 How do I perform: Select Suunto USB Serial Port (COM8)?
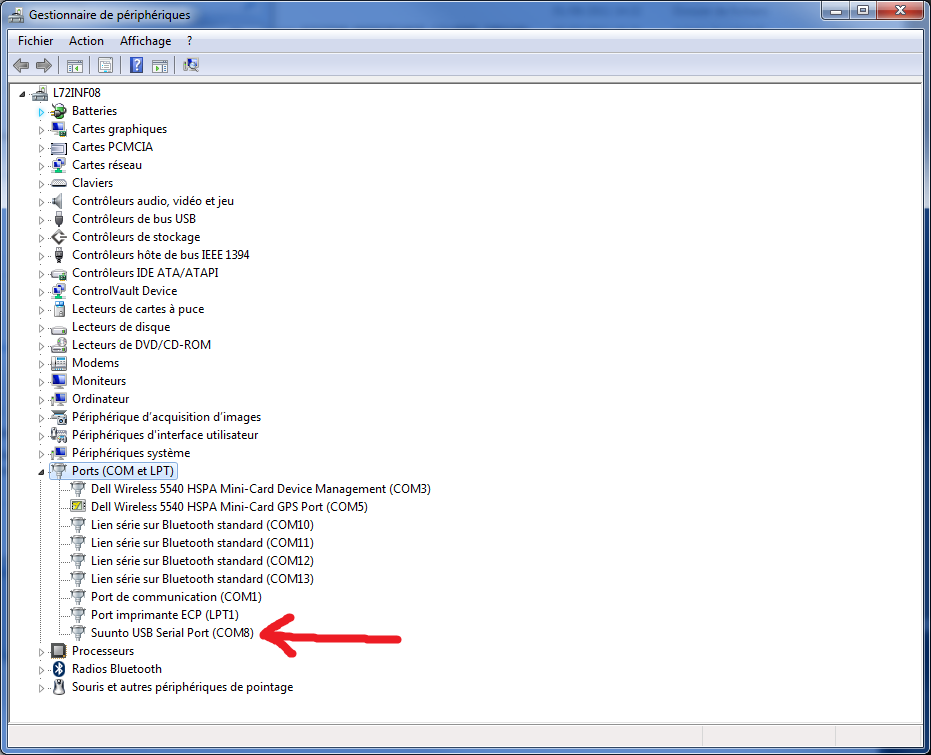click(x=172, y=633)
